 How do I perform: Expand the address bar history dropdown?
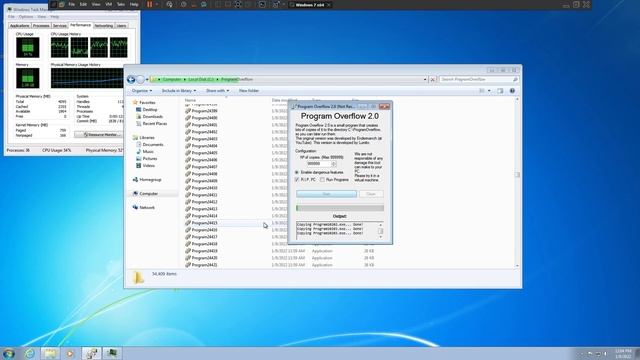[x=425, y=80]
